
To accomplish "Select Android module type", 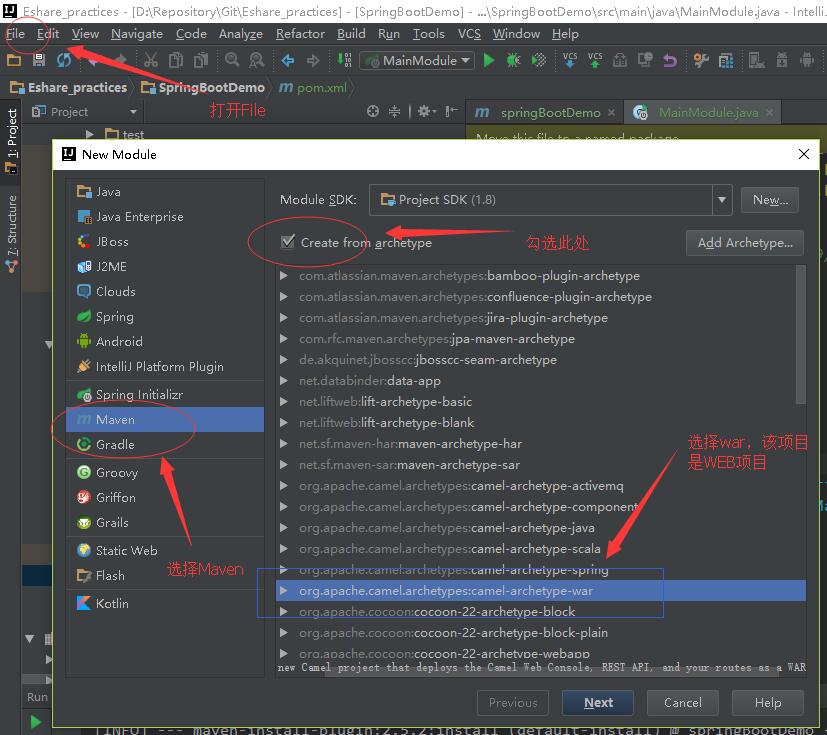I will (165, 342).
